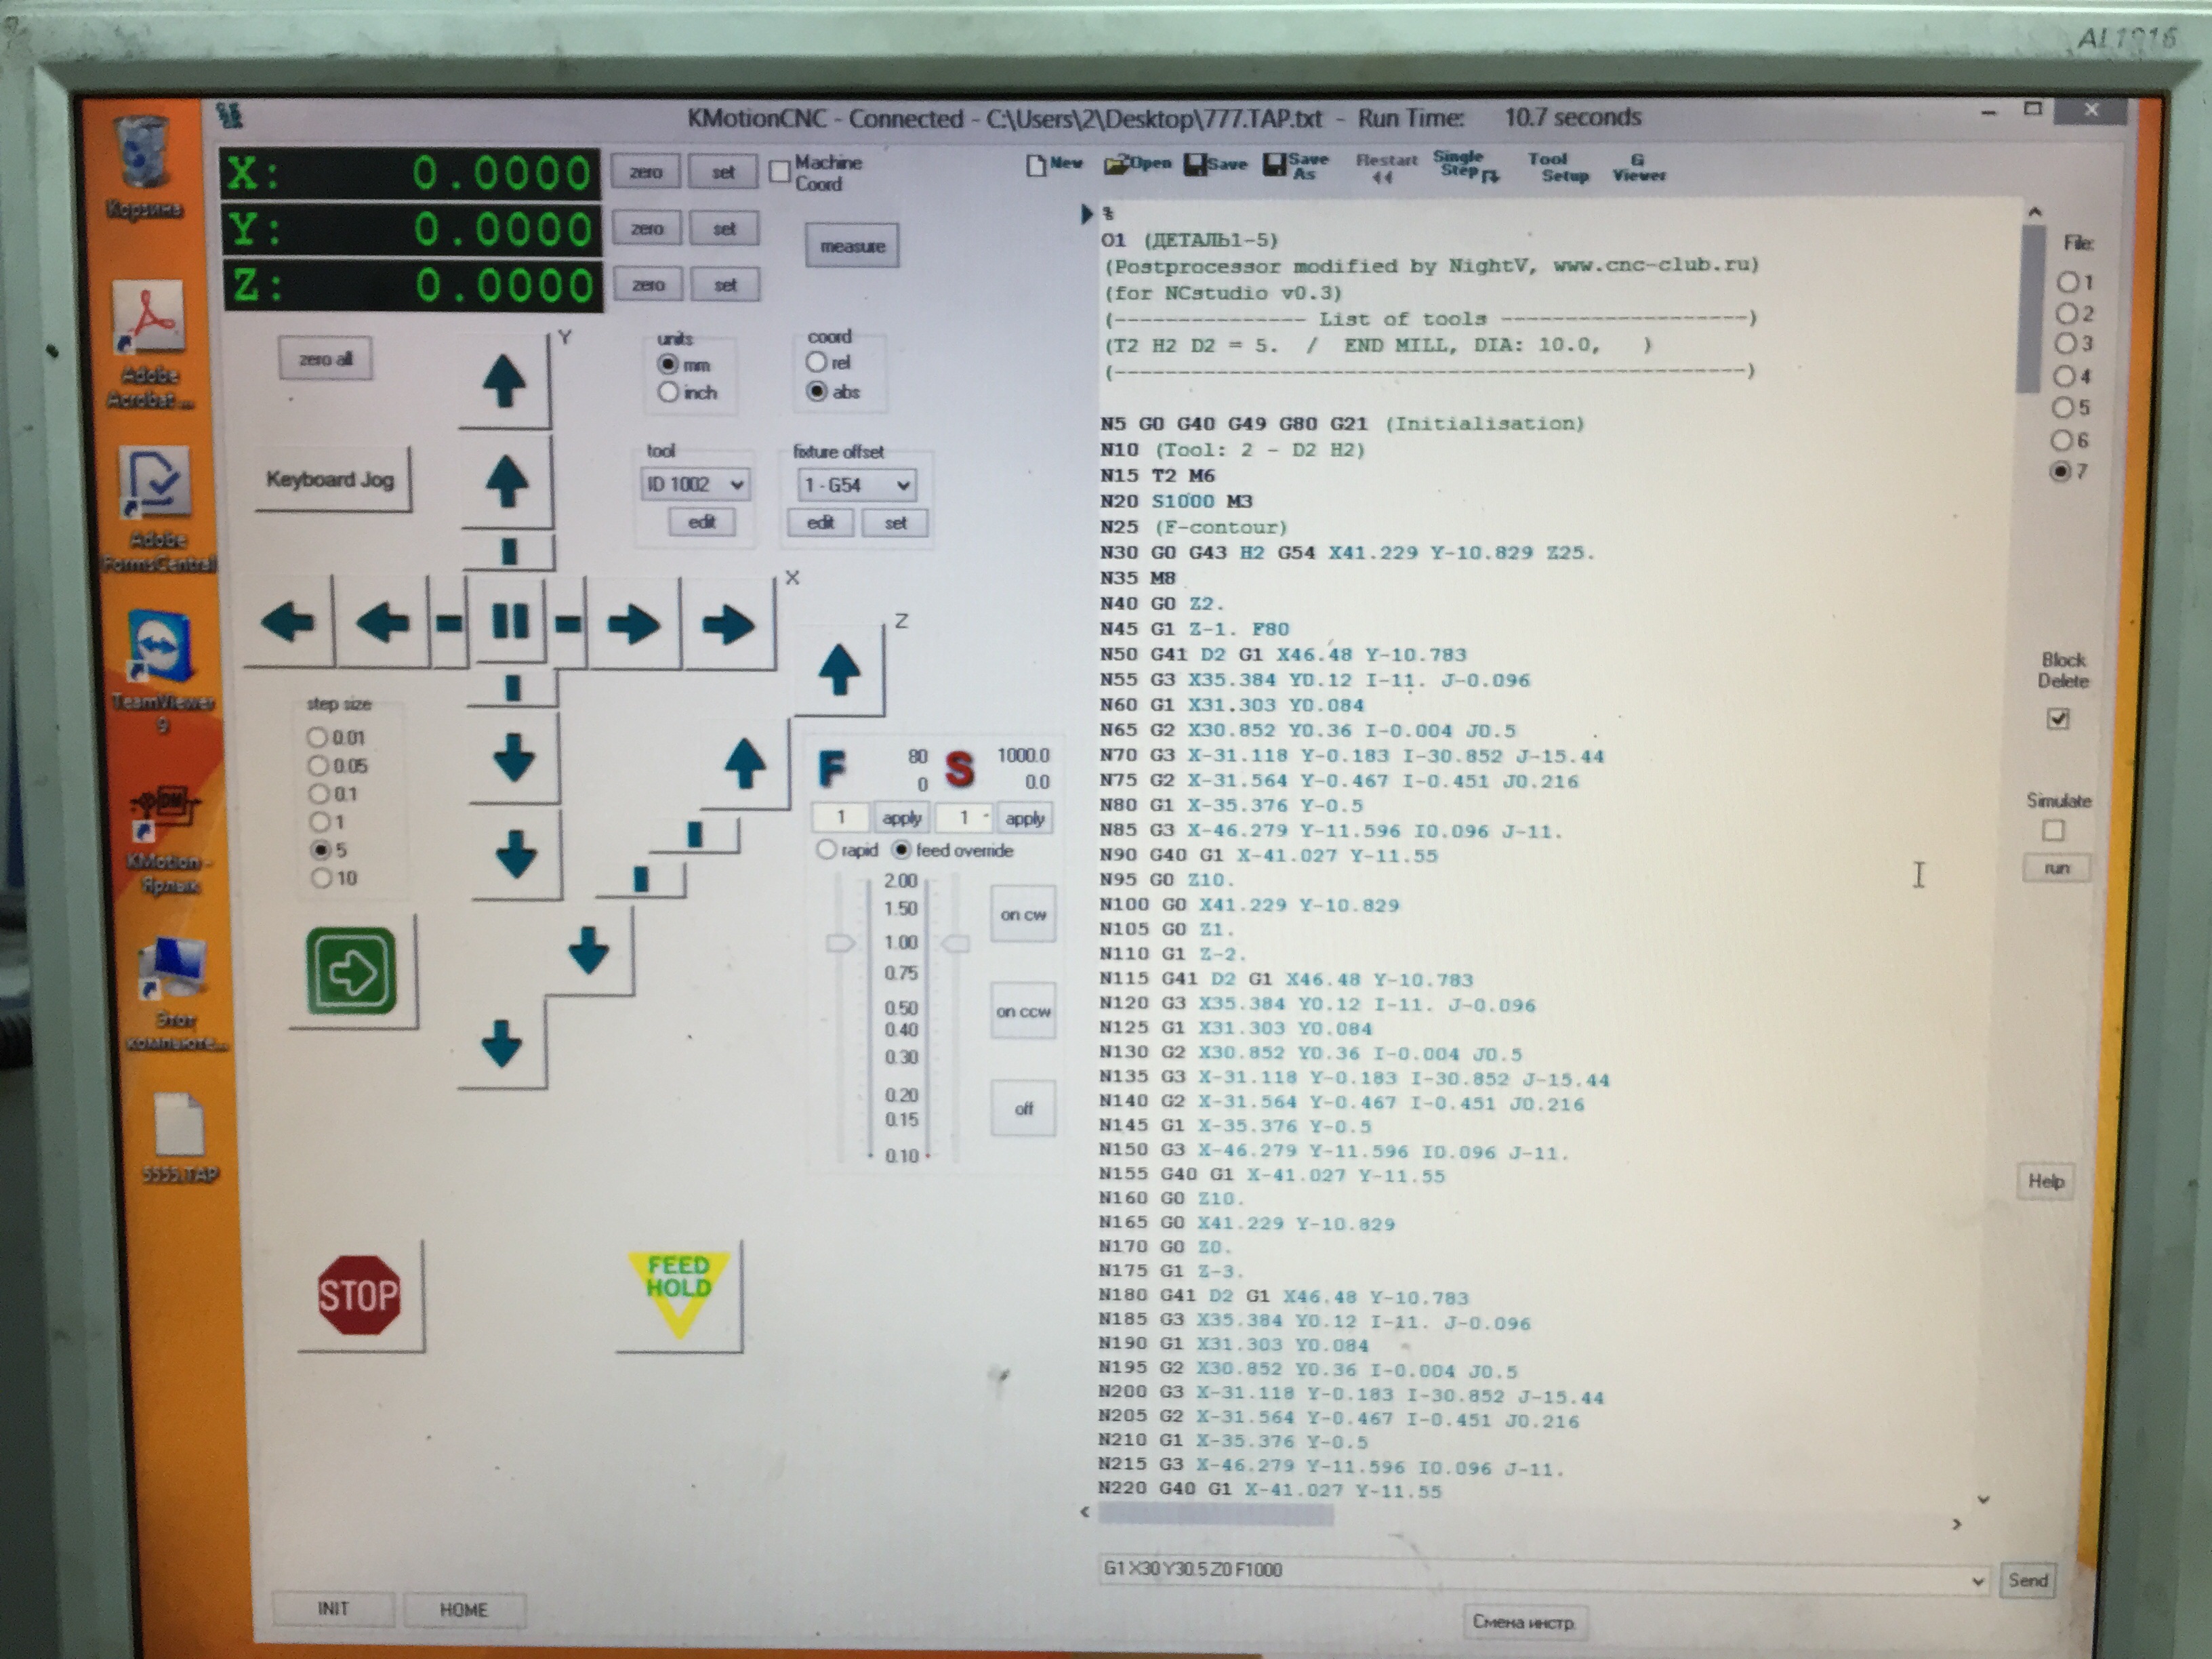
Task: Expand the tool ID 1002 dropdown
Action: point(736,485)
